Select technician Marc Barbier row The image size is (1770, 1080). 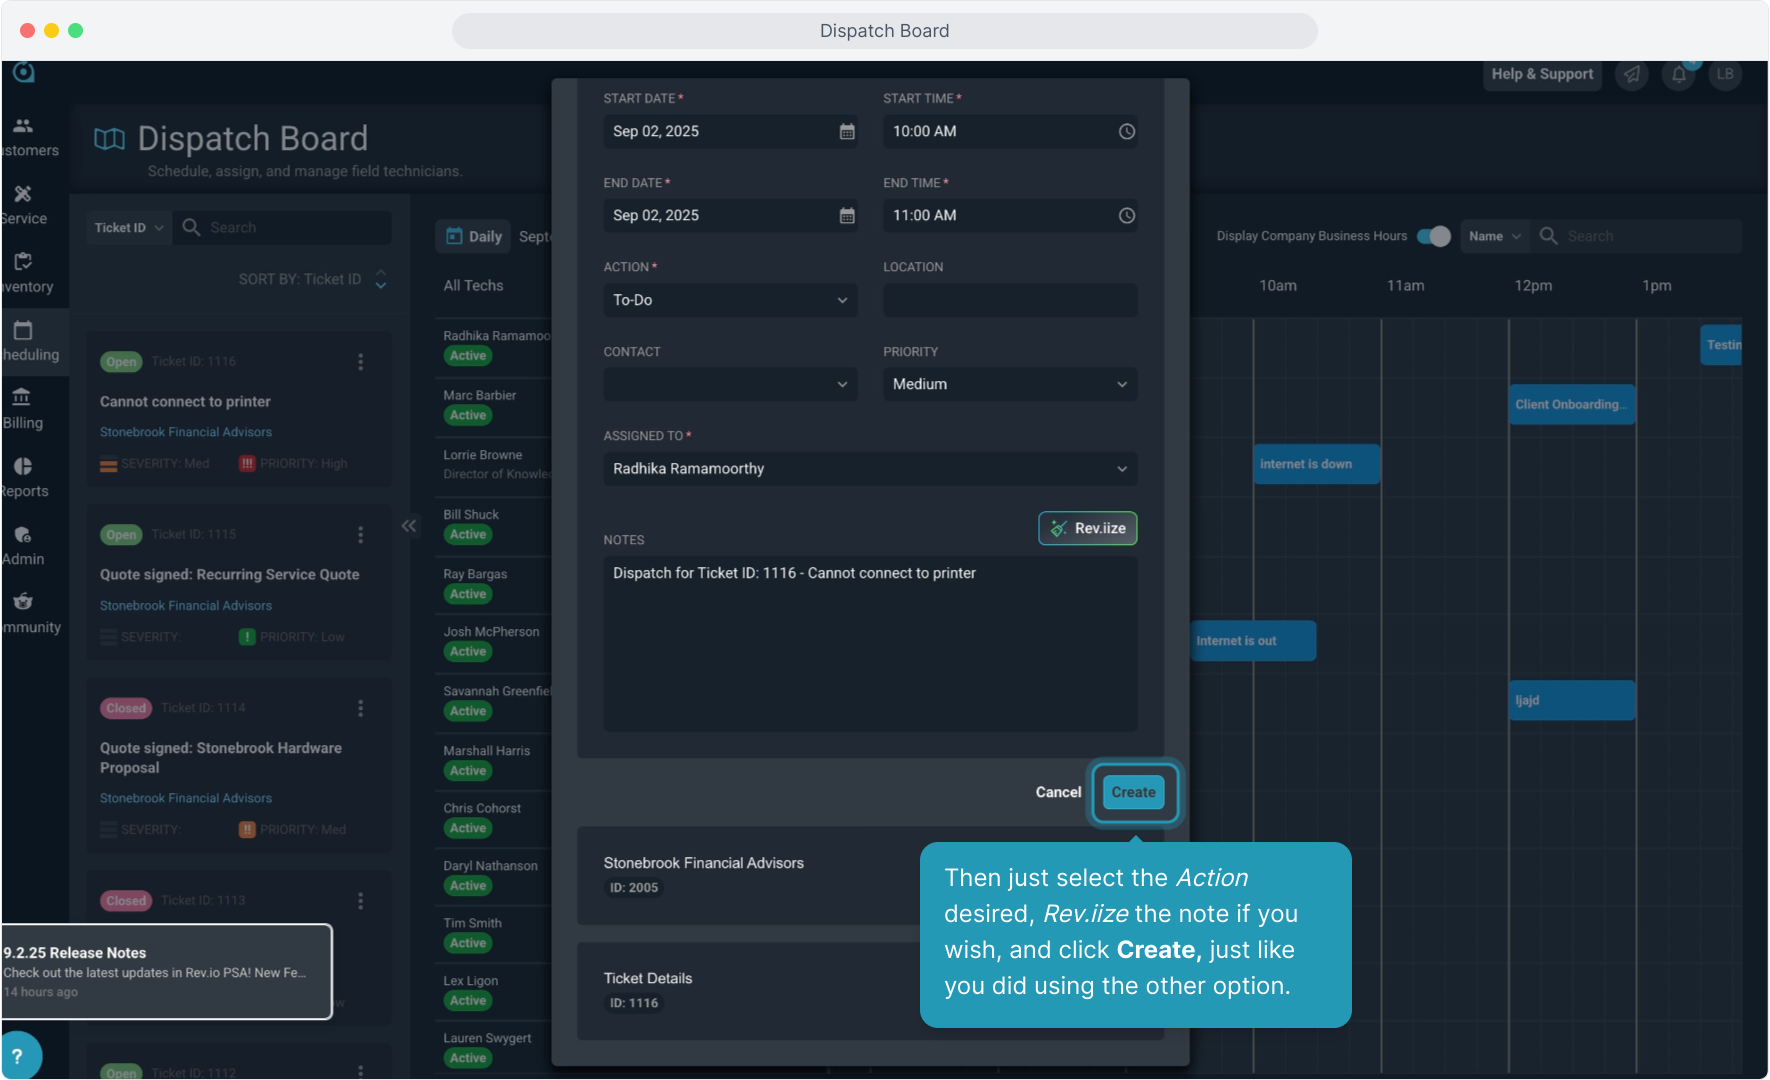tap(494, 406)
